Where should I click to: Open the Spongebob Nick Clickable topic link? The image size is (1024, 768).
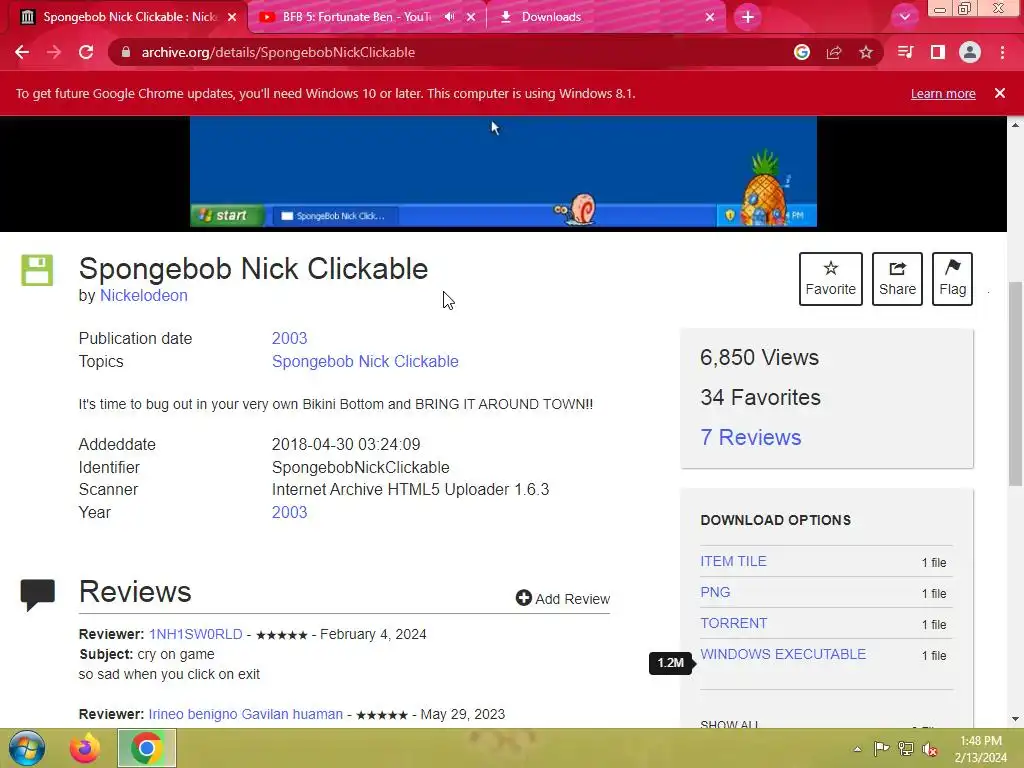pos(365,361)
